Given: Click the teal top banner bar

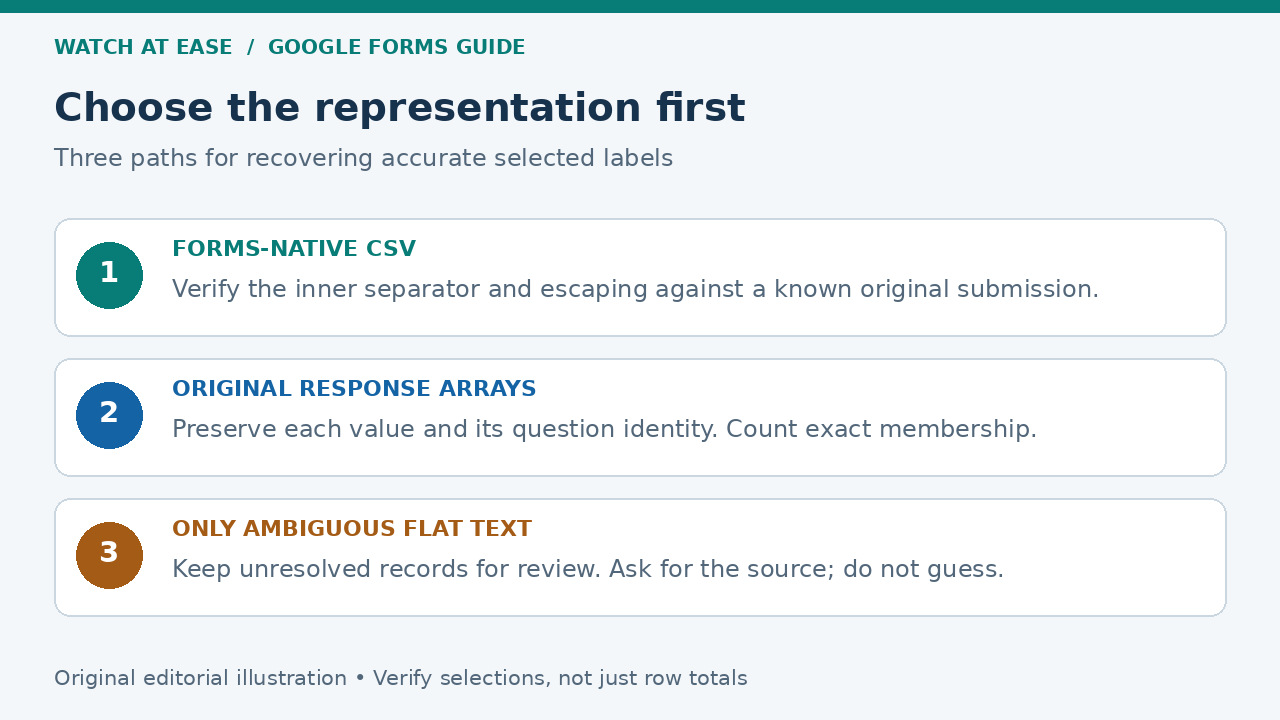Looking at the screenshot, I should 640,6.
